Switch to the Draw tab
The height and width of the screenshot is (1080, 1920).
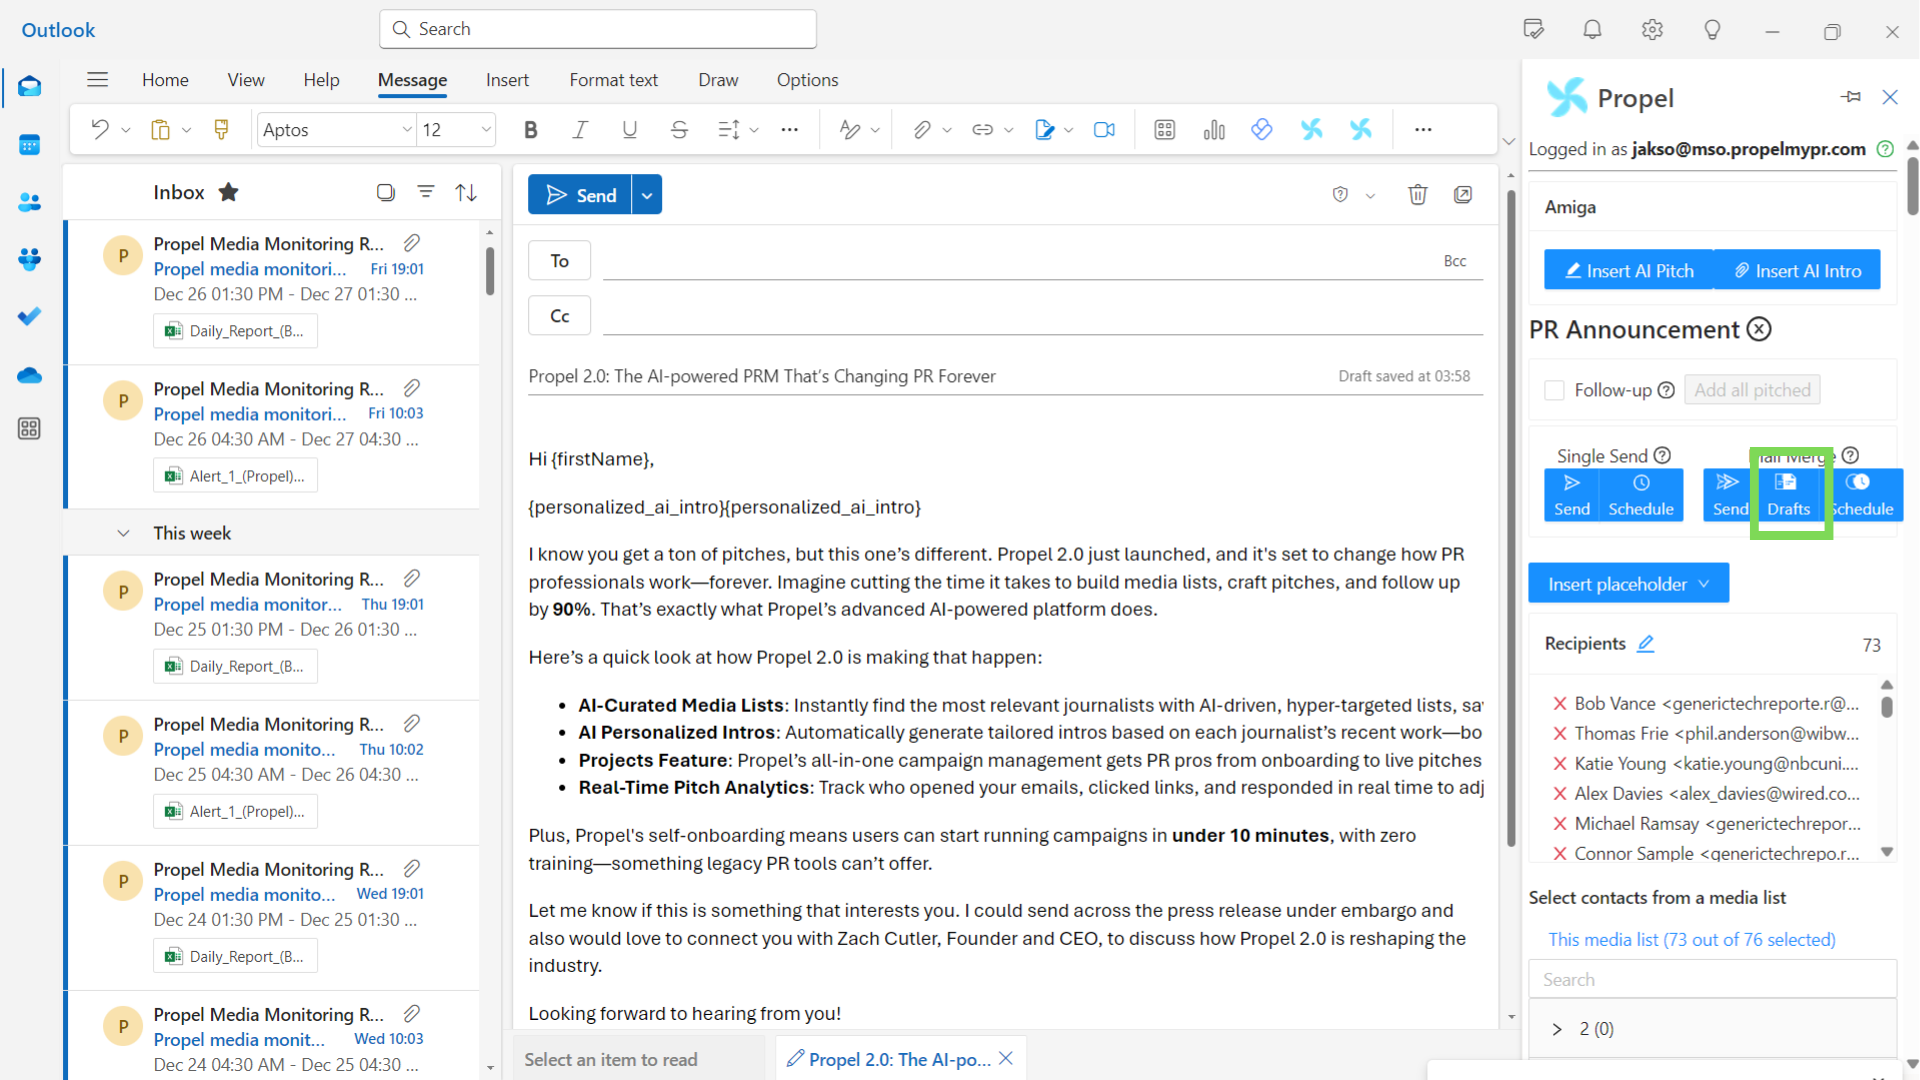click(718, 80)
